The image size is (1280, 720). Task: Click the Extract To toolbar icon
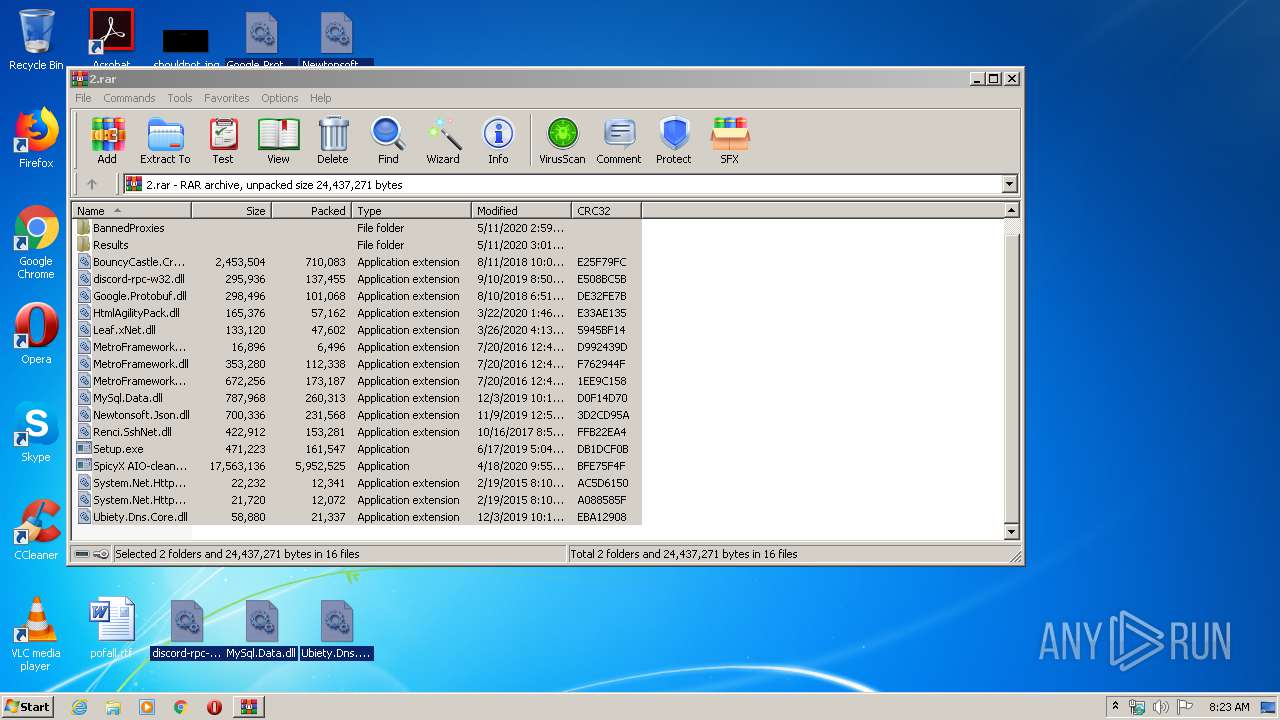pyautogui.click(x=165, y=141)
